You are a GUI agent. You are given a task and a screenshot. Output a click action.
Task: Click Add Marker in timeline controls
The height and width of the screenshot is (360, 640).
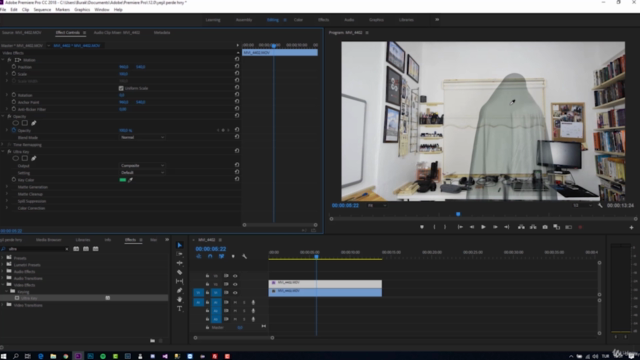coord(233,256)
